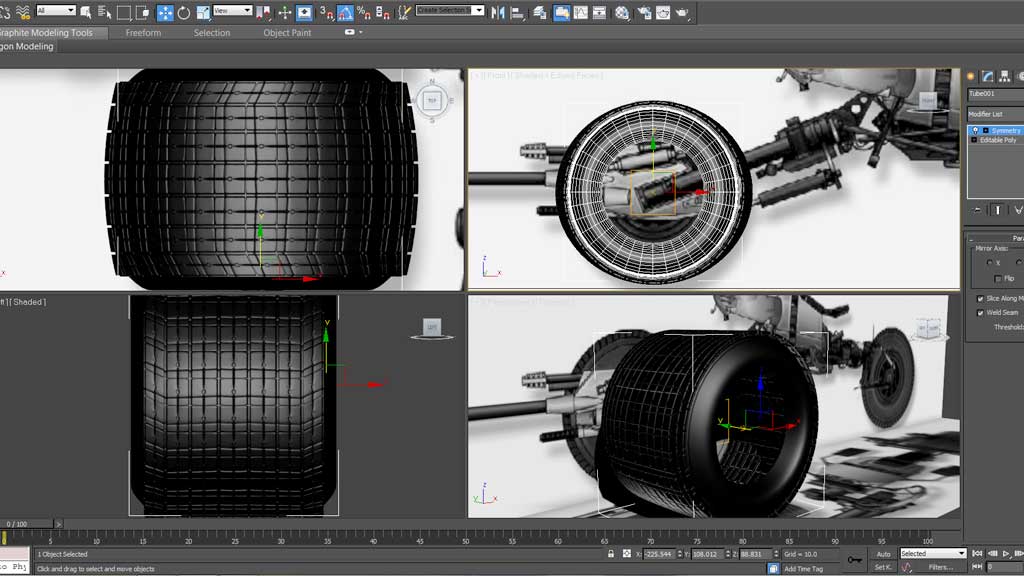Open the Schematic View
The width and height of the screenshot is (1024, 576).
(x=599, y=12)
